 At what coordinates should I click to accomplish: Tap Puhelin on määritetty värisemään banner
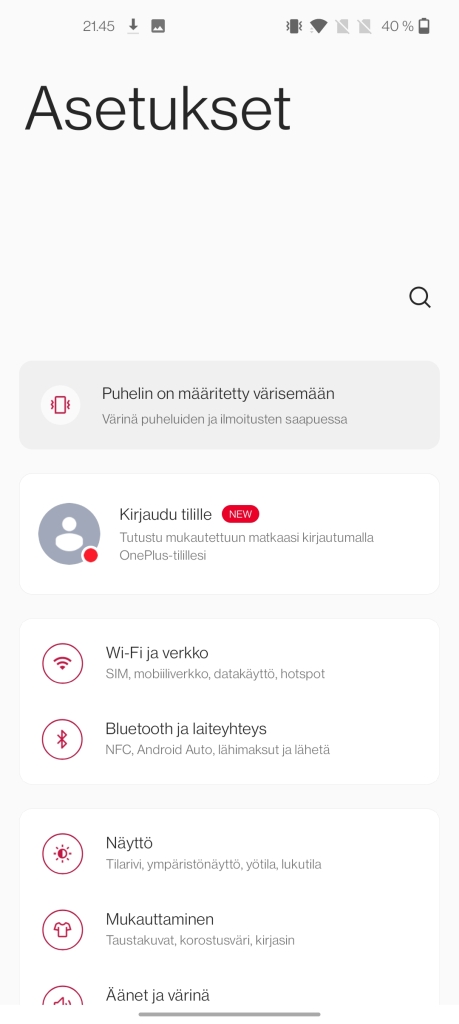[229, 405]
